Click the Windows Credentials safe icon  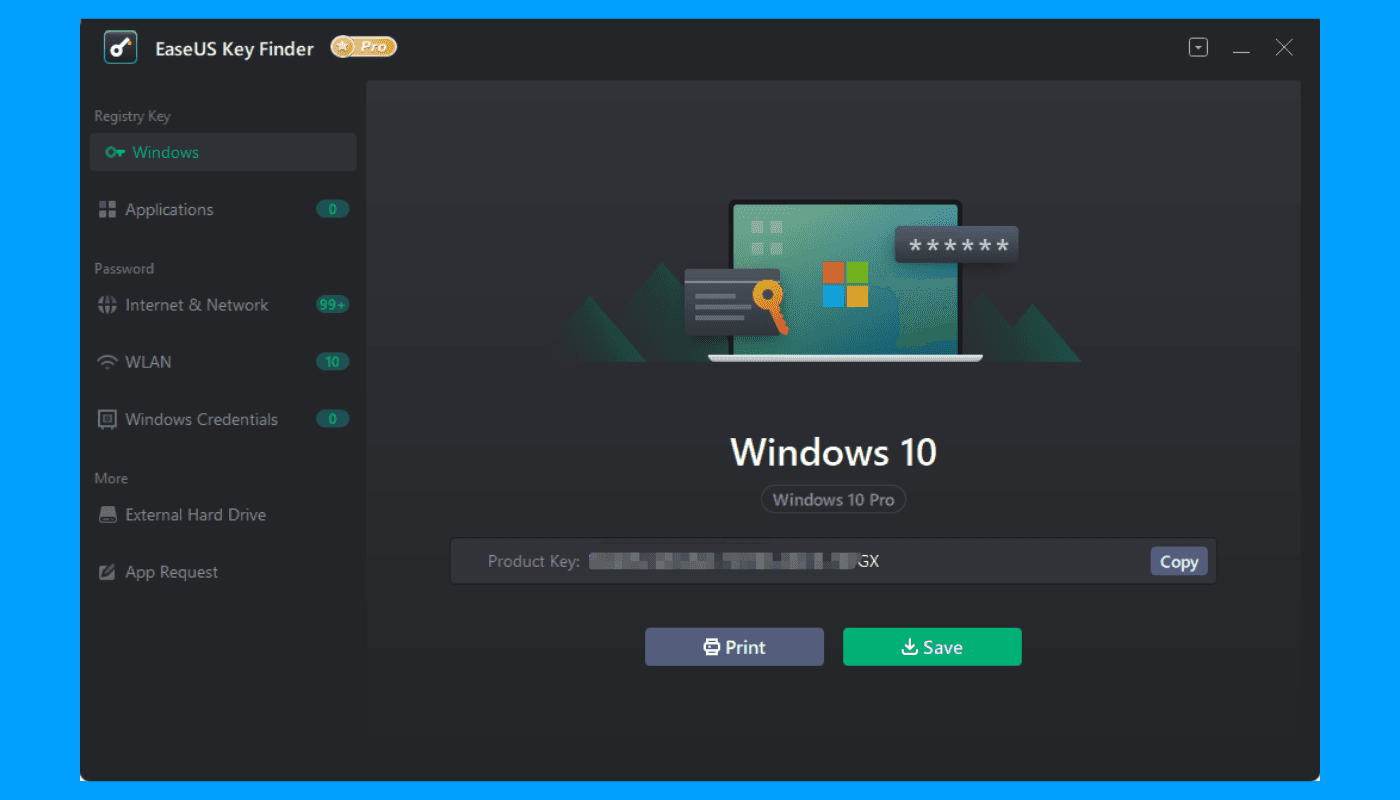pyautogui.click(x=107, y=419)
